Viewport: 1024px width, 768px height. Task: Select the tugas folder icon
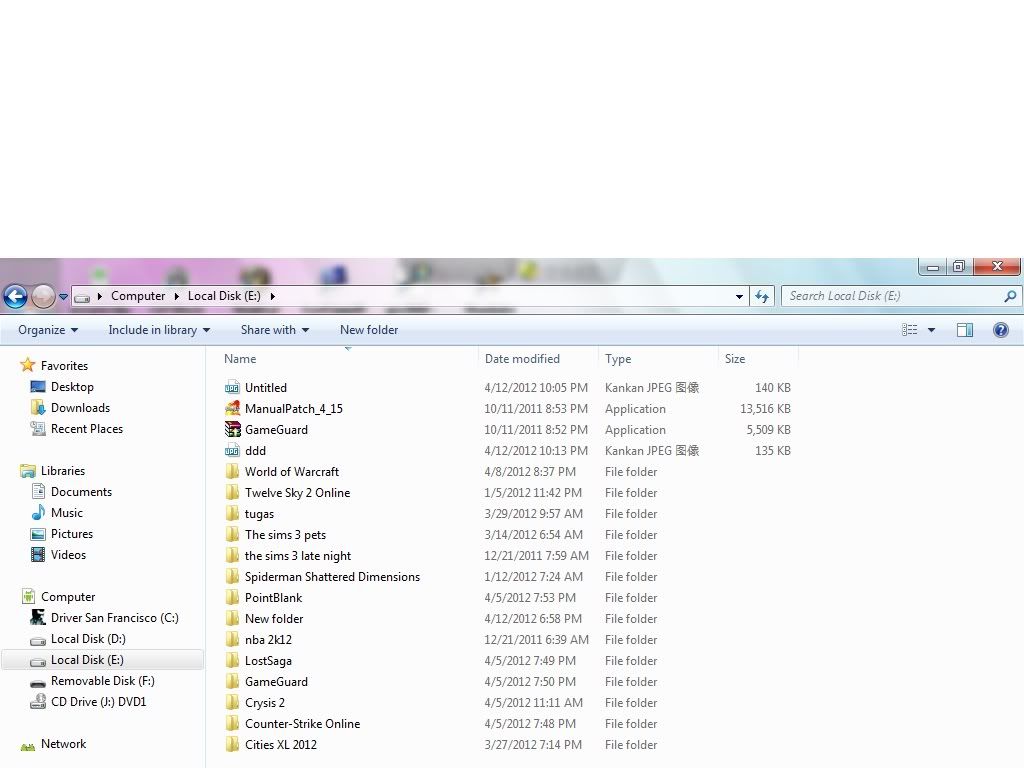click(232, 513)
